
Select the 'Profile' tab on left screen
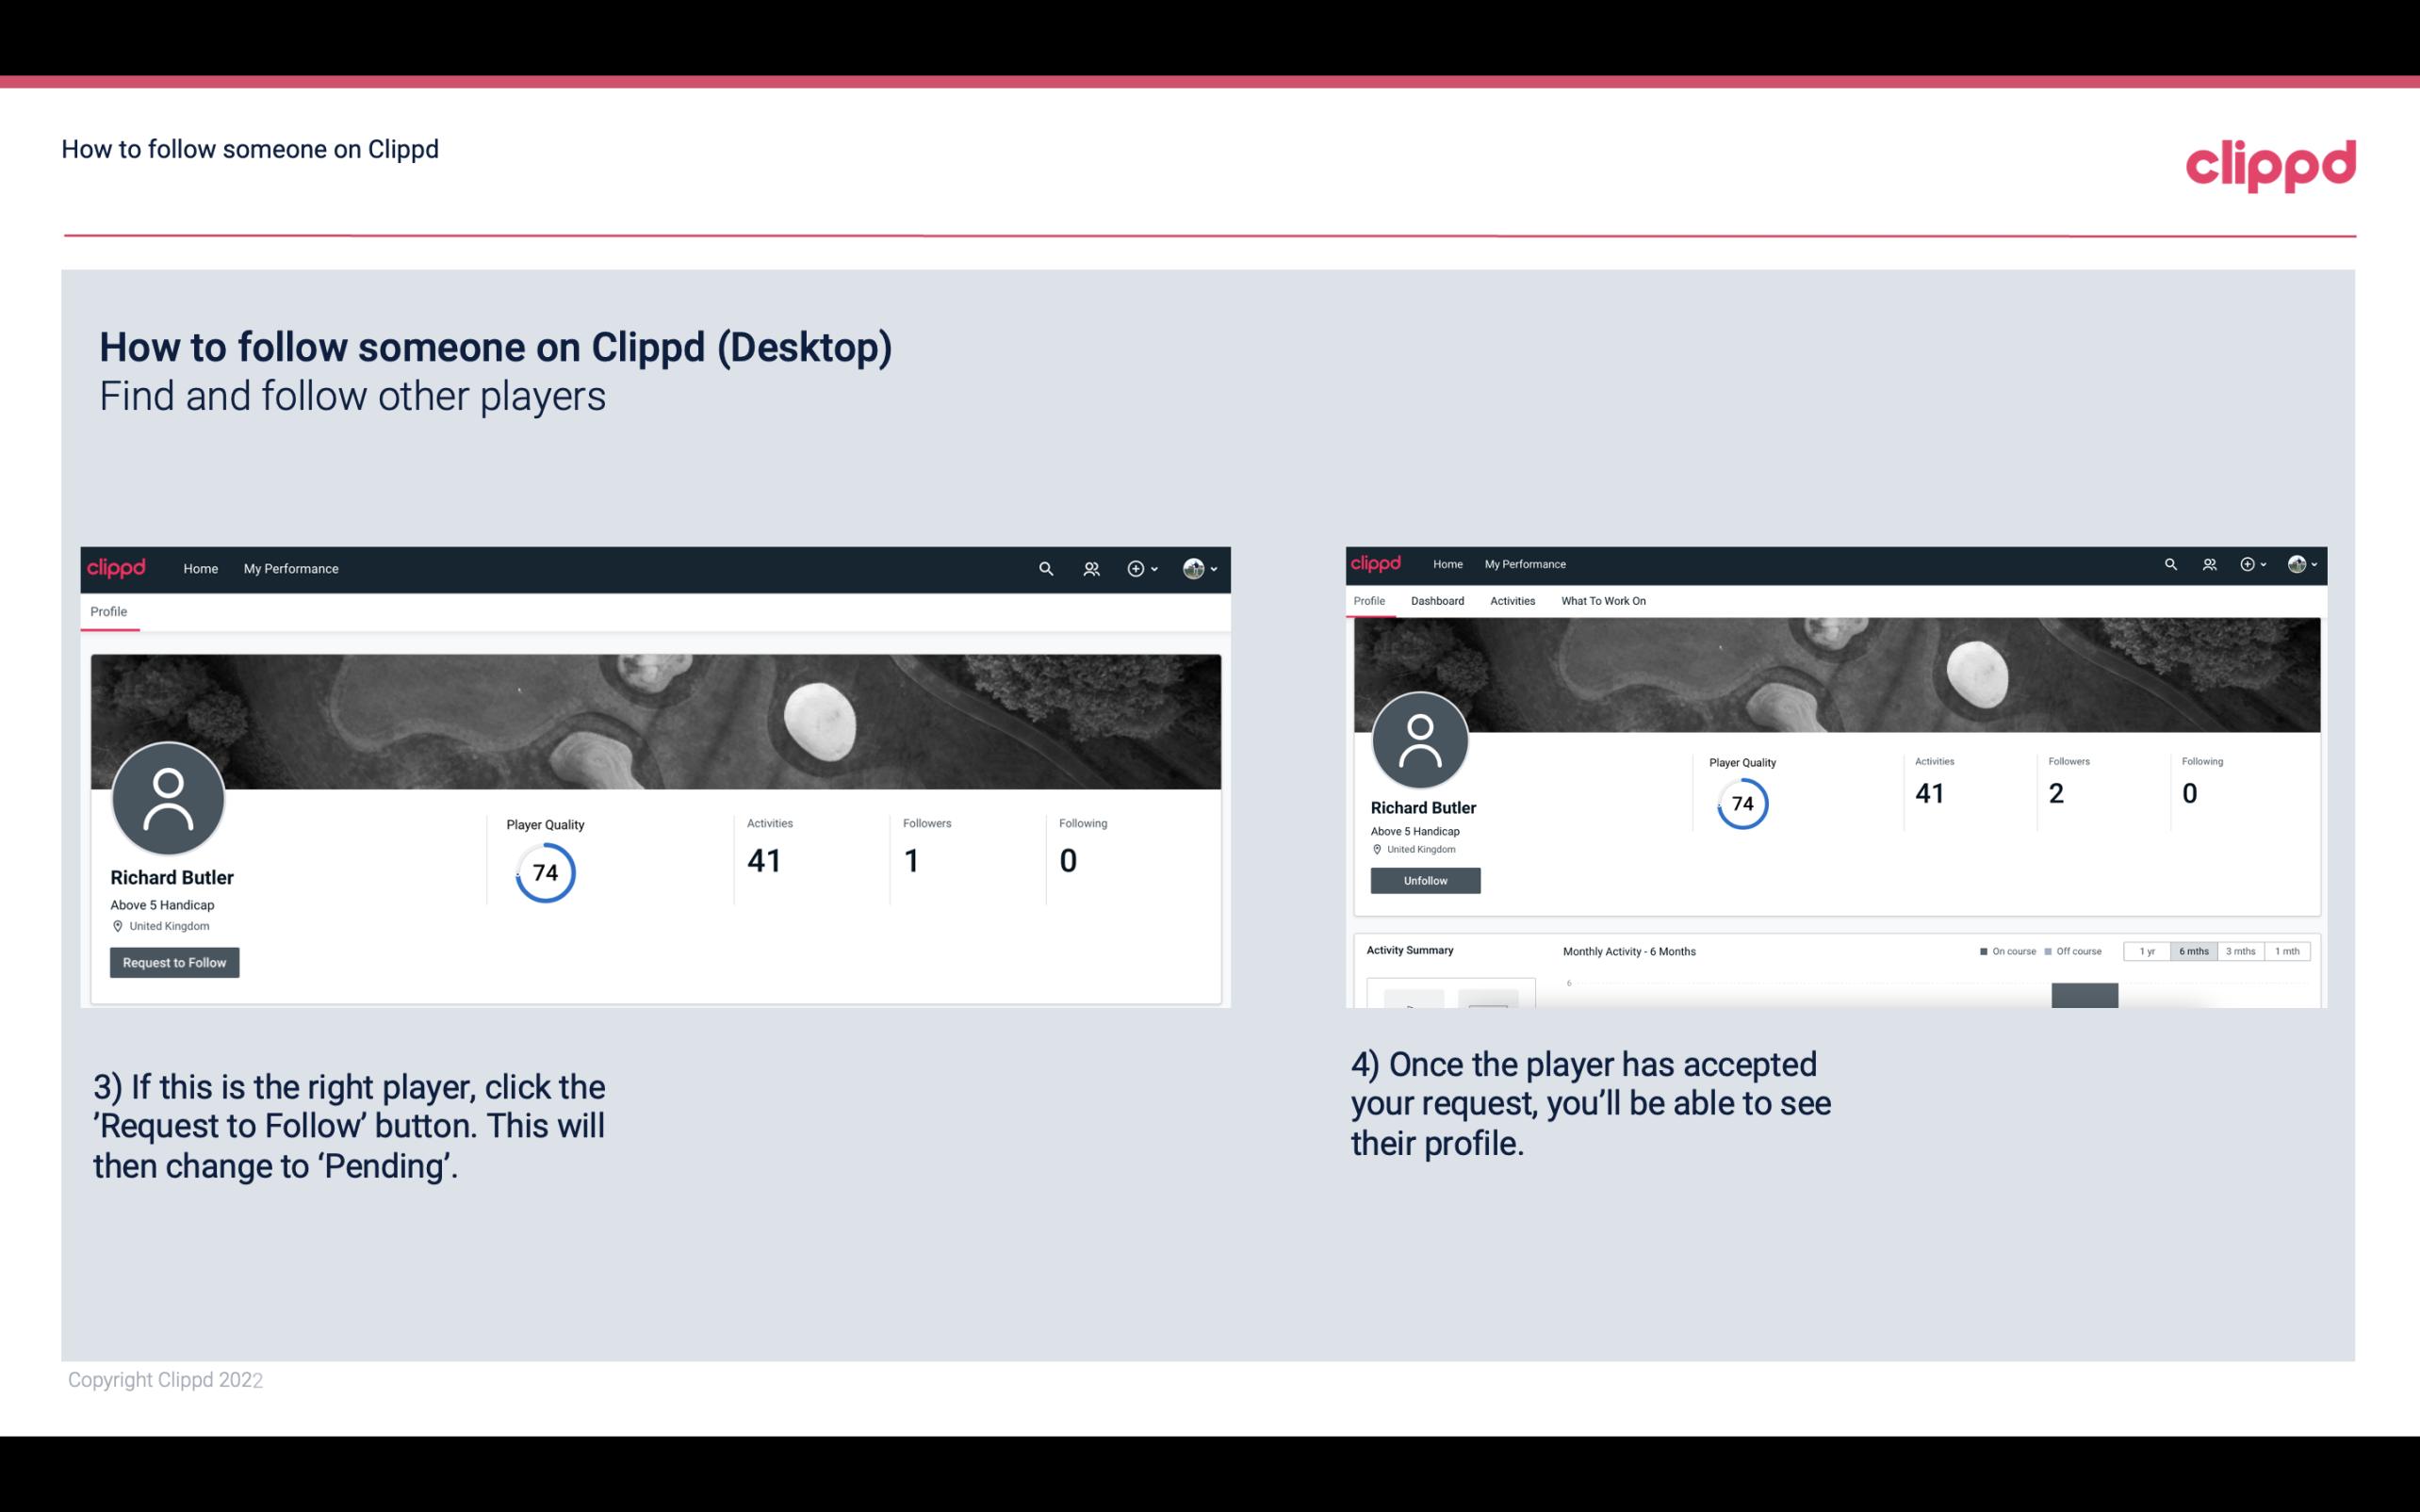click(109, 611)
